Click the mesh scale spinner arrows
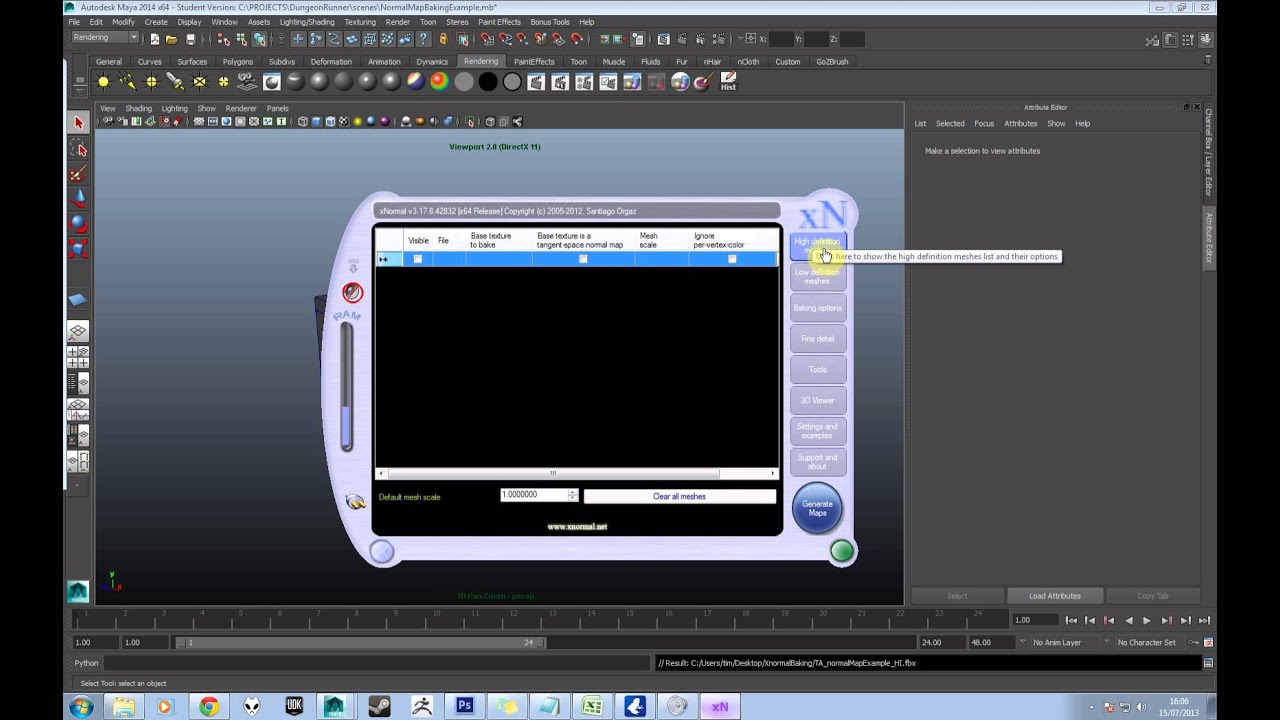The width and height of the screenshot is (1280, 720). [x=572, y=495]
